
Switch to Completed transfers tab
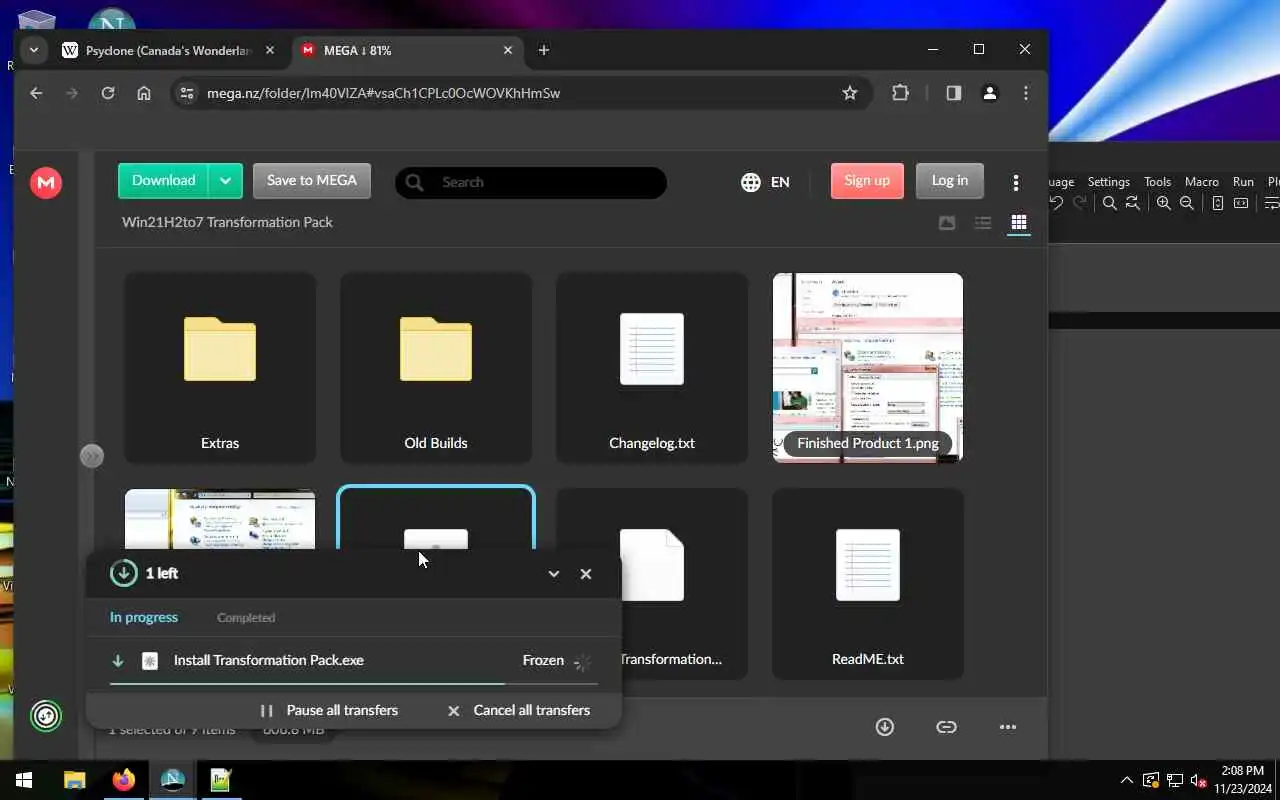pyautogui.click(x=246, y=618)
